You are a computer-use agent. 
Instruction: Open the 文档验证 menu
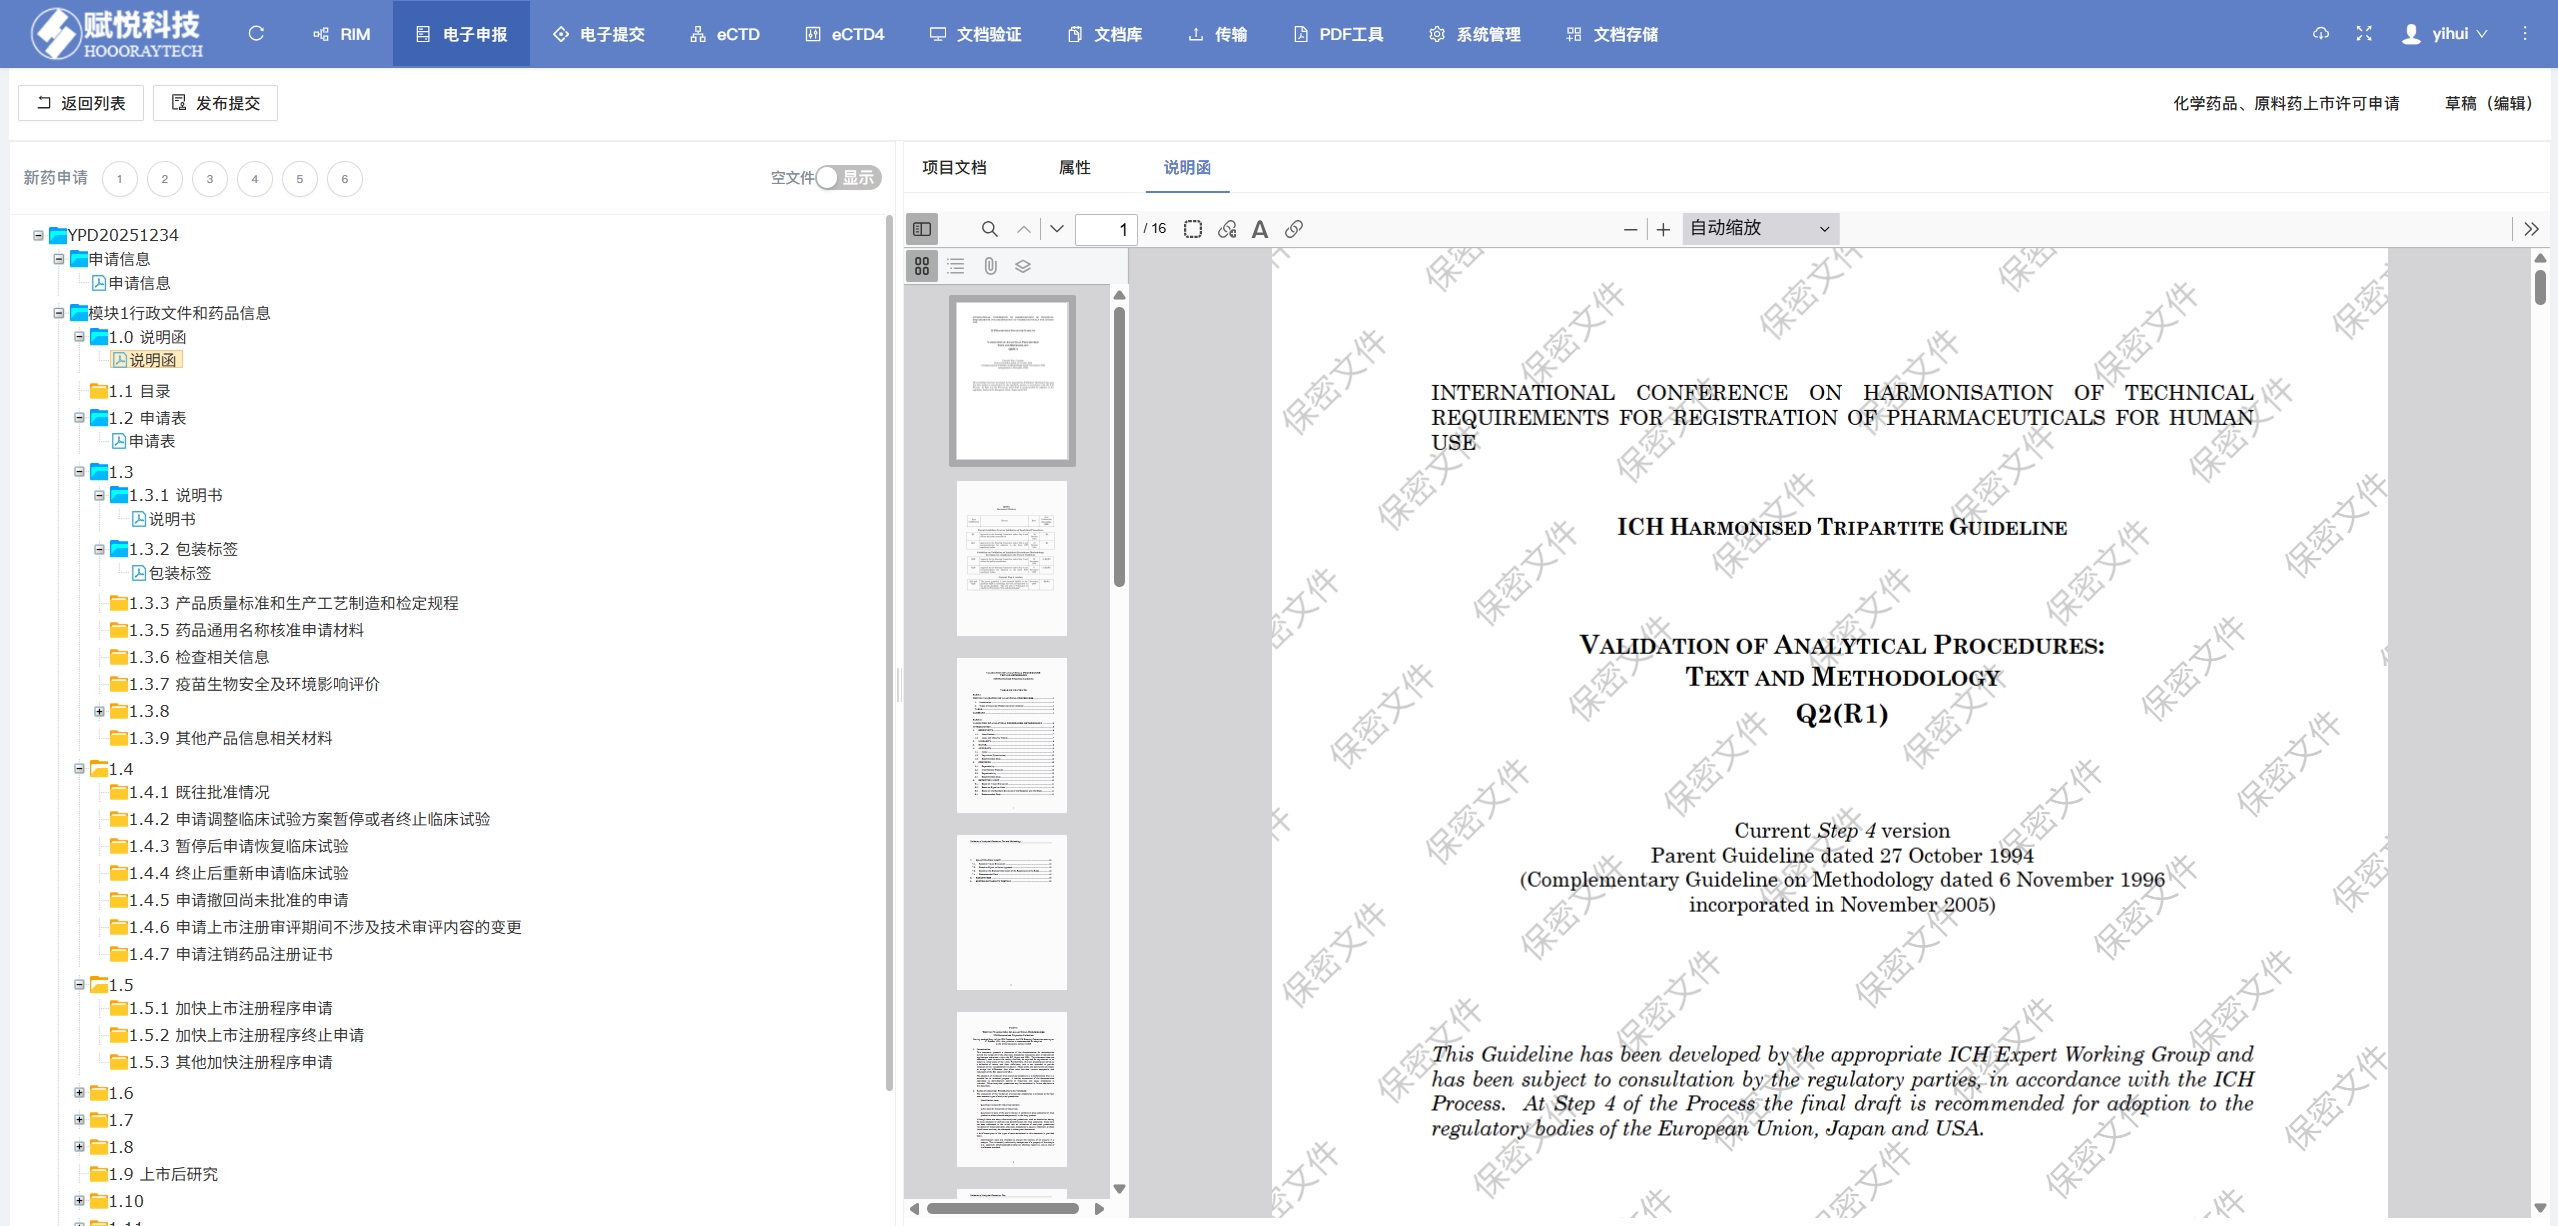tap(975, 34)
